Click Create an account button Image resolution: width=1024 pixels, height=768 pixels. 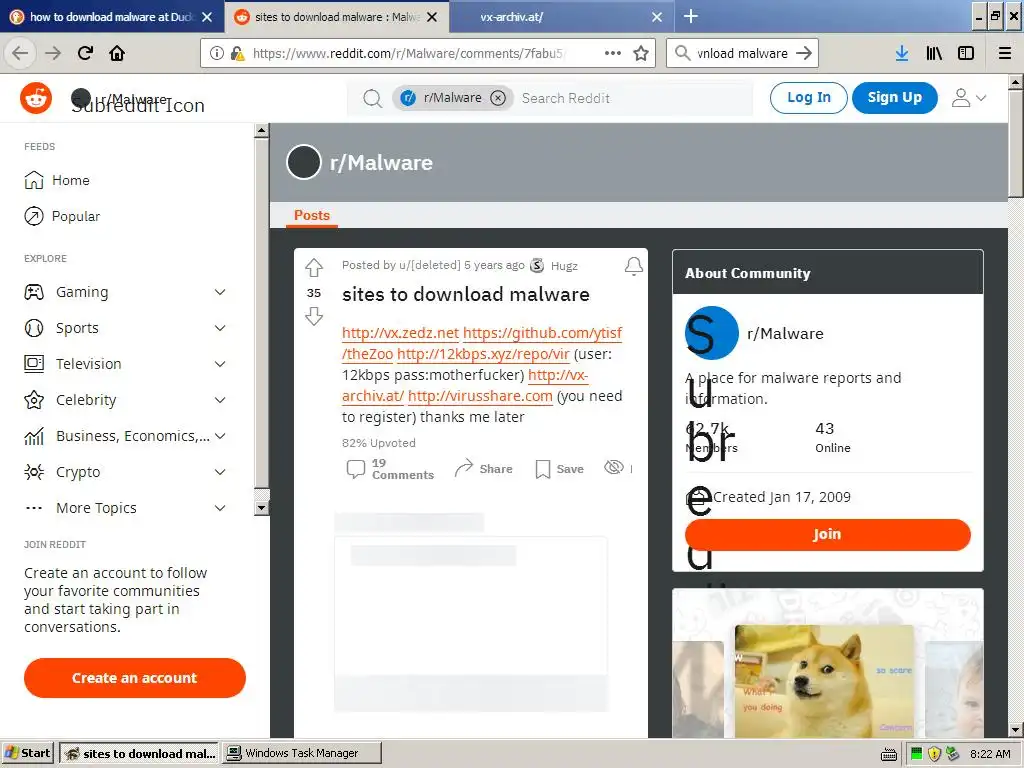tap(135, 678)
